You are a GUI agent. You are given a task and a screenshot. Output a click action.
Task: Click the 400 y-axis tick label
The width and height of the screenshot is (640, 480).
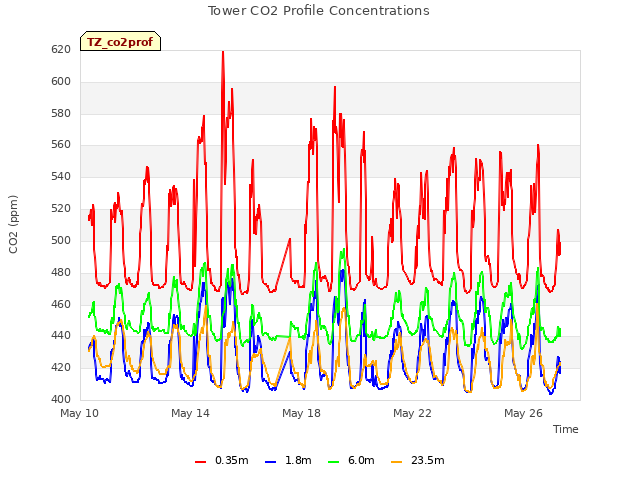coord(61,399)
